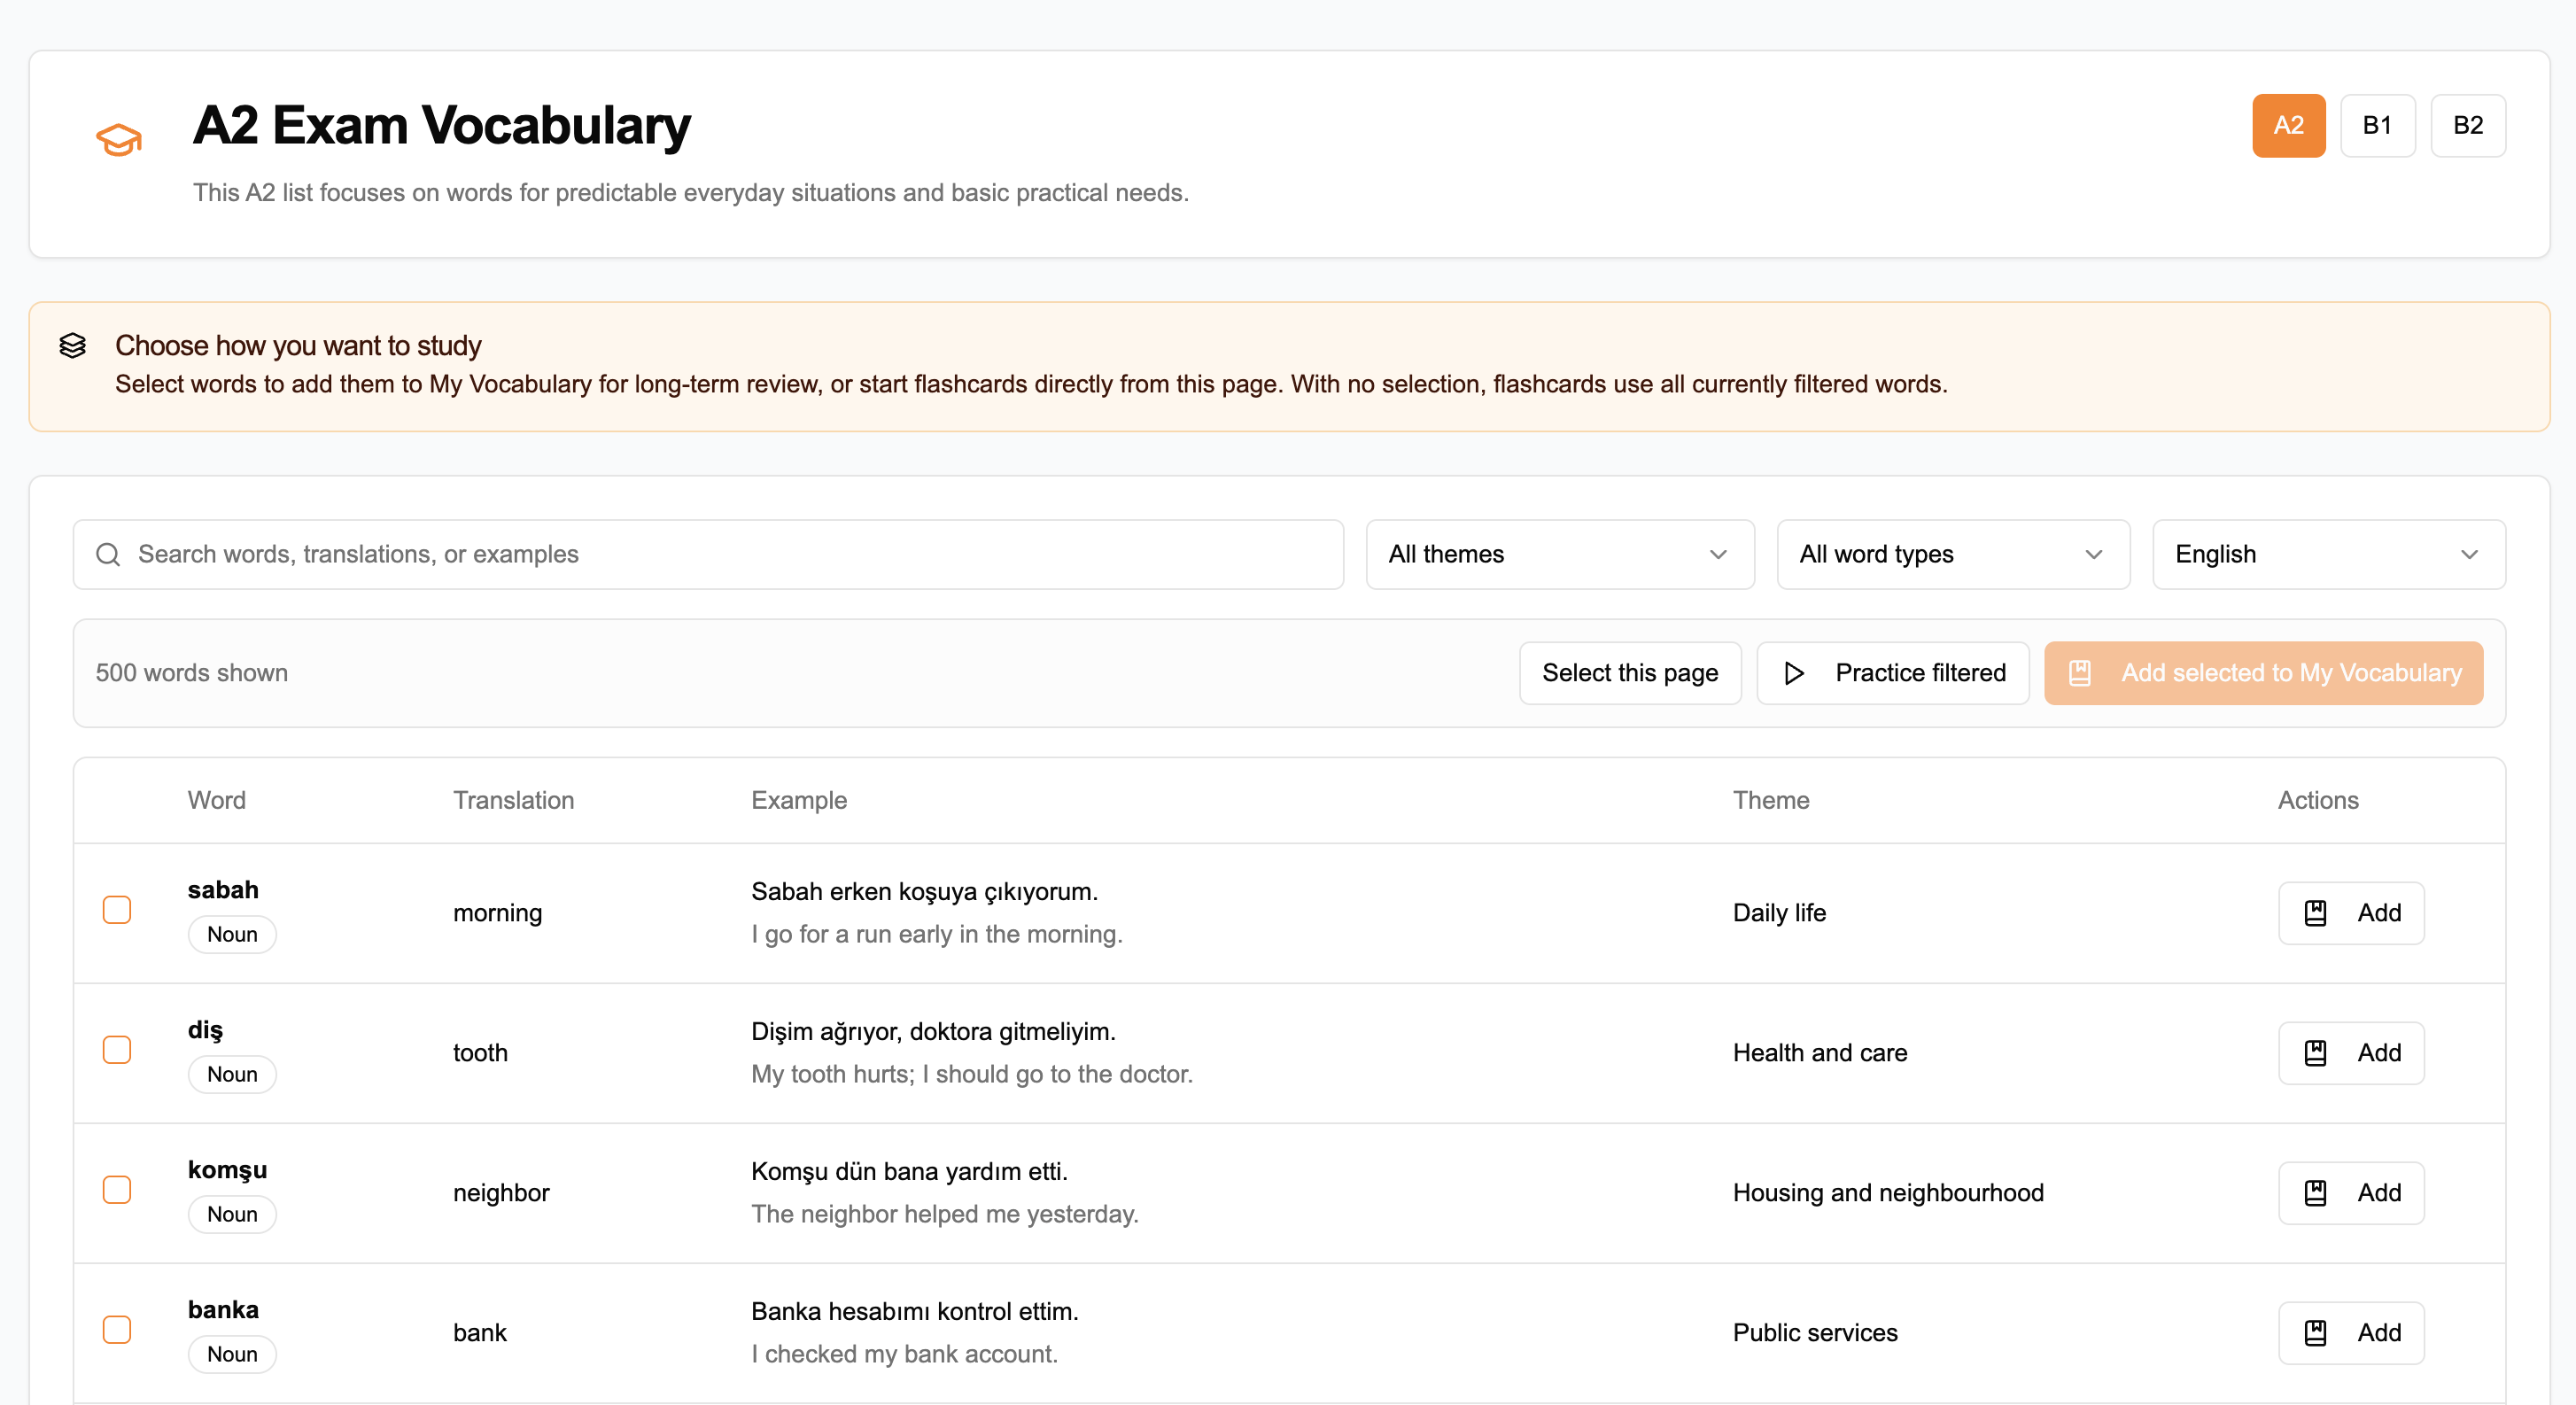Click the word banka
The width and height of the screenshot is (2576, 1405).
click(x=223, y=1310)
